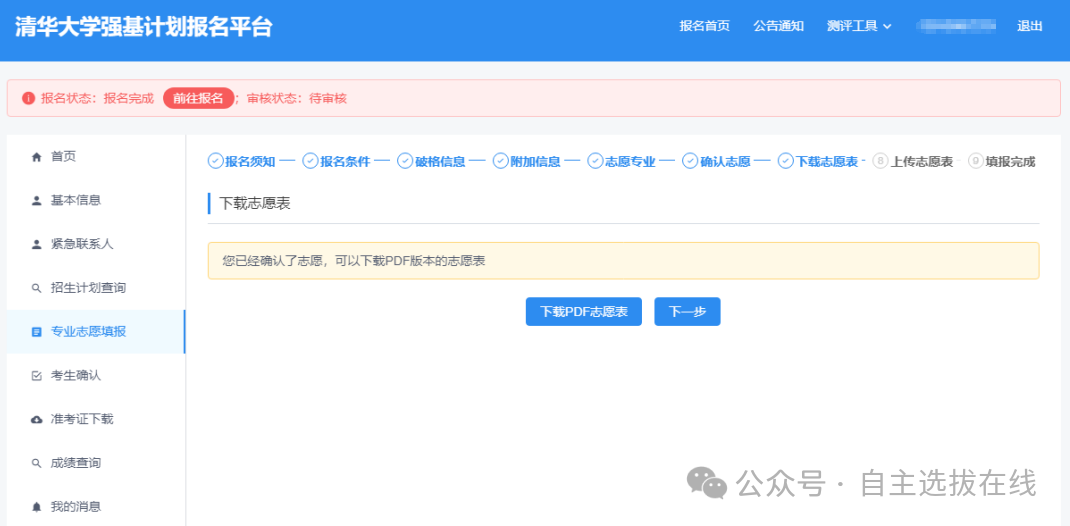Click the step 8 circle for 上传志愿表
The width and height of the screenshot is (1070, 526).
coord(881,162)
